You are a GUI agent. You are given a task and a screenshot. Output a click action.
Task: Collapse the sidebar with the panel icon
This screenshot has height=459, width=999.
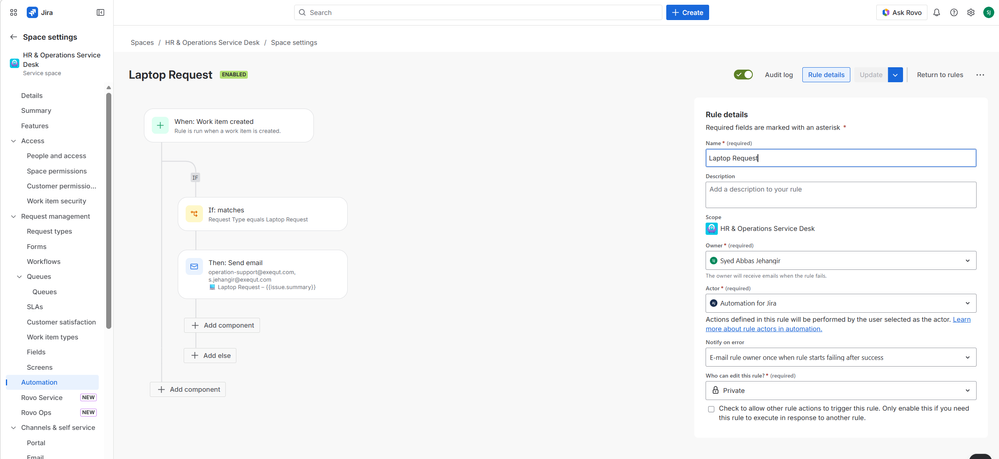click(100, 12)
